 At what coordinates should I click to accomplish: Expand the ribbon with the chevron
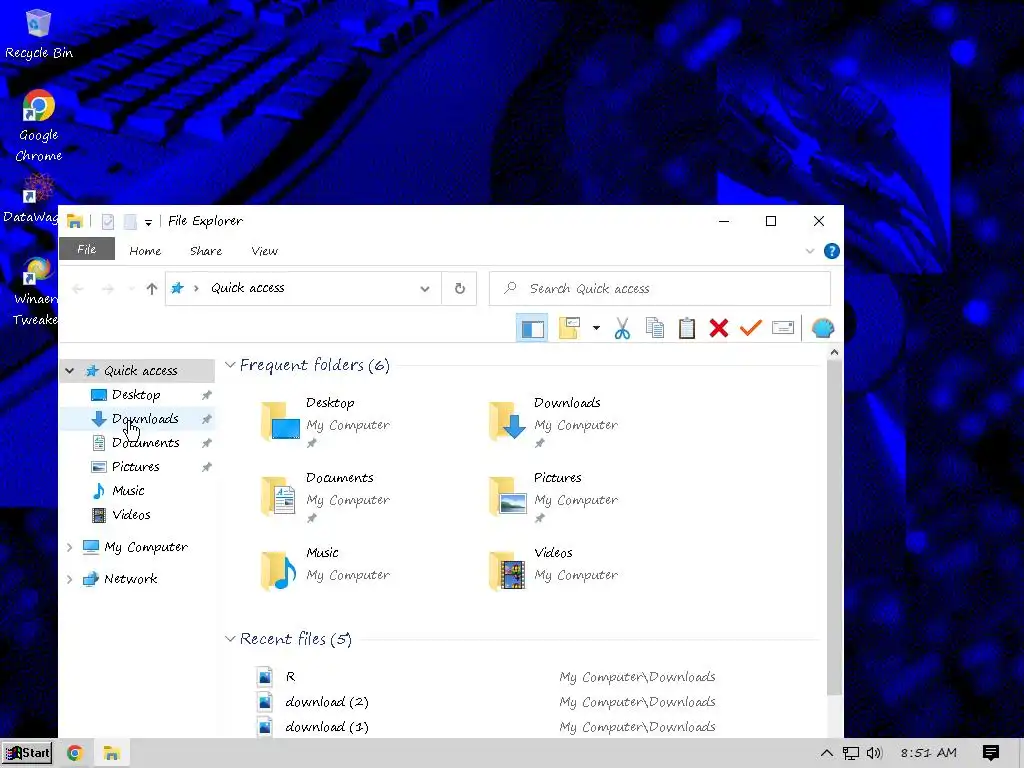(x=810, y=251)
